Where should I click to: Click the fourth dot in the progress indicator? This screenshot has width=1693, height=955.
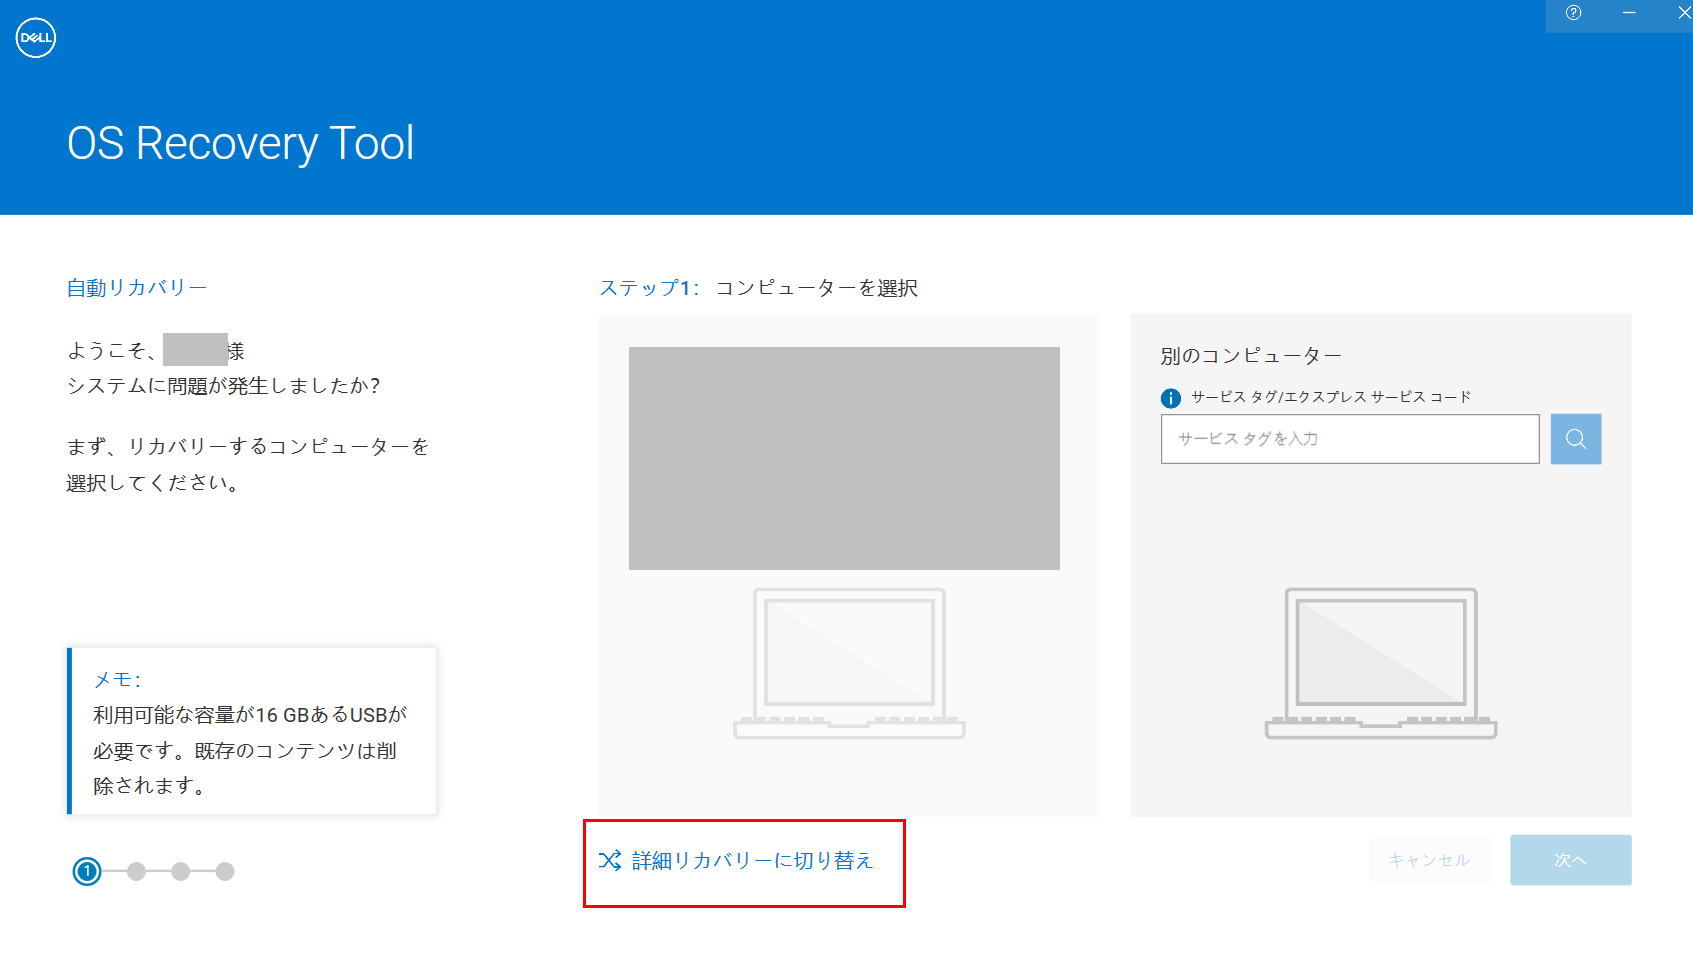[225, 872]
